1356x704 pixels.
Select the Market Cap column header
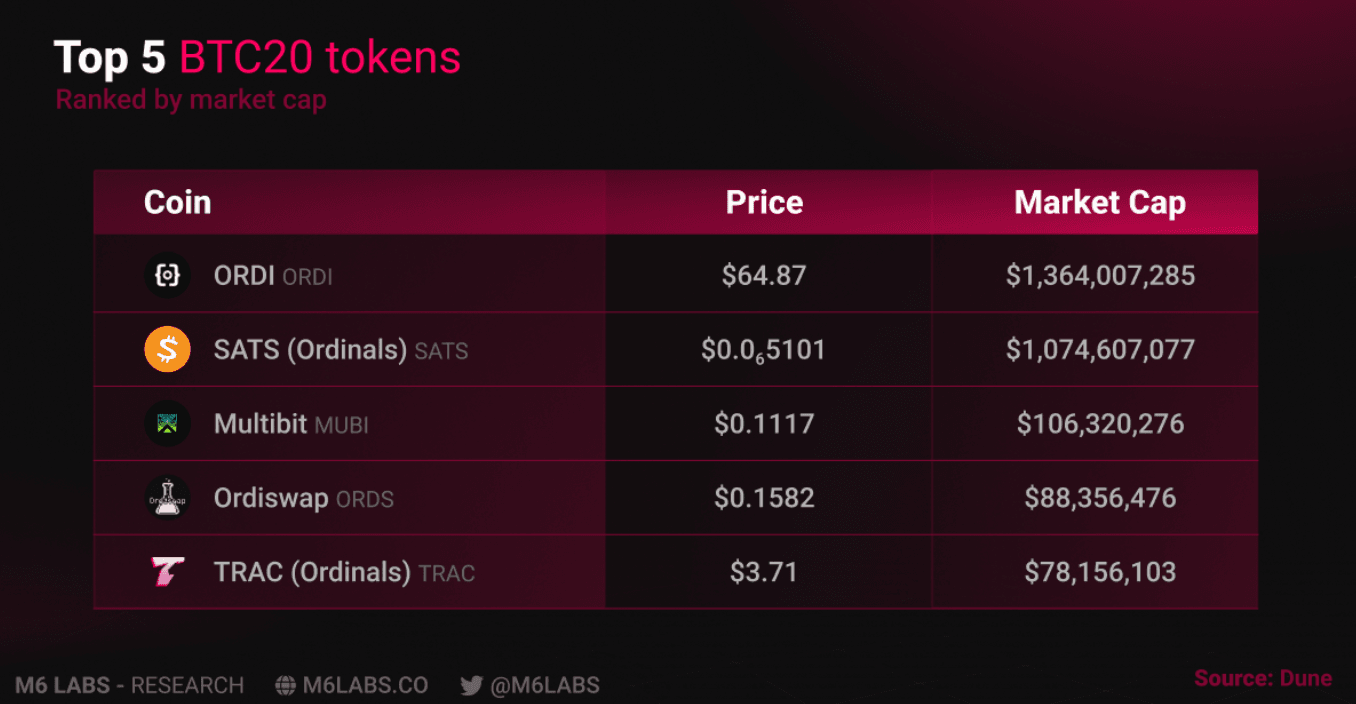click(1100, 203)
